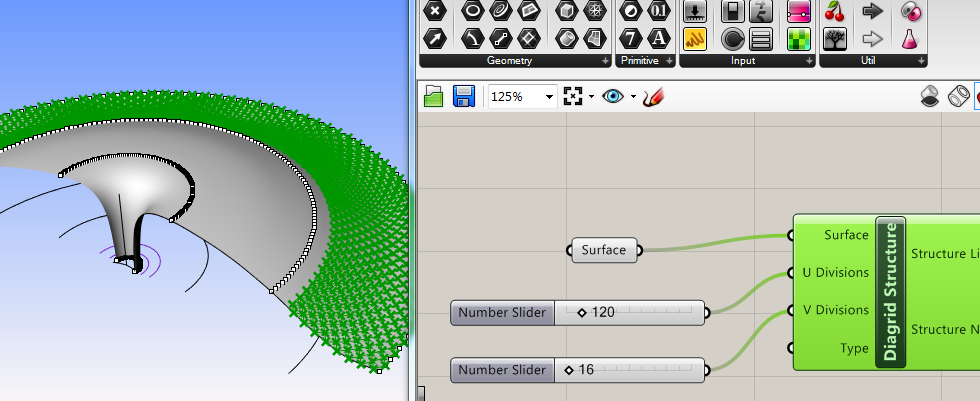Viewport: 980px width, 401px height.
Task: Pick the Text primitive 'A' icon
Action: tap(659, 39)
